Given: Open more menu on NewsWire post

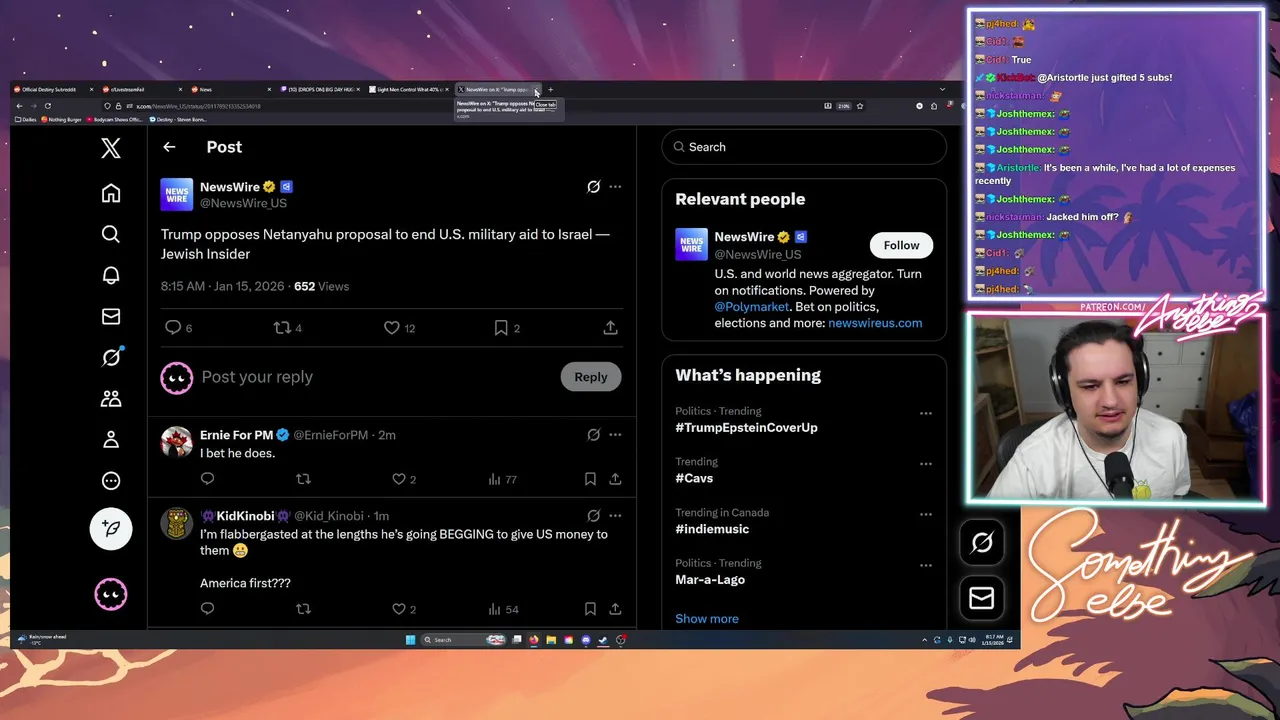Looking at the screenshot, I should click(x=615, y=187).
